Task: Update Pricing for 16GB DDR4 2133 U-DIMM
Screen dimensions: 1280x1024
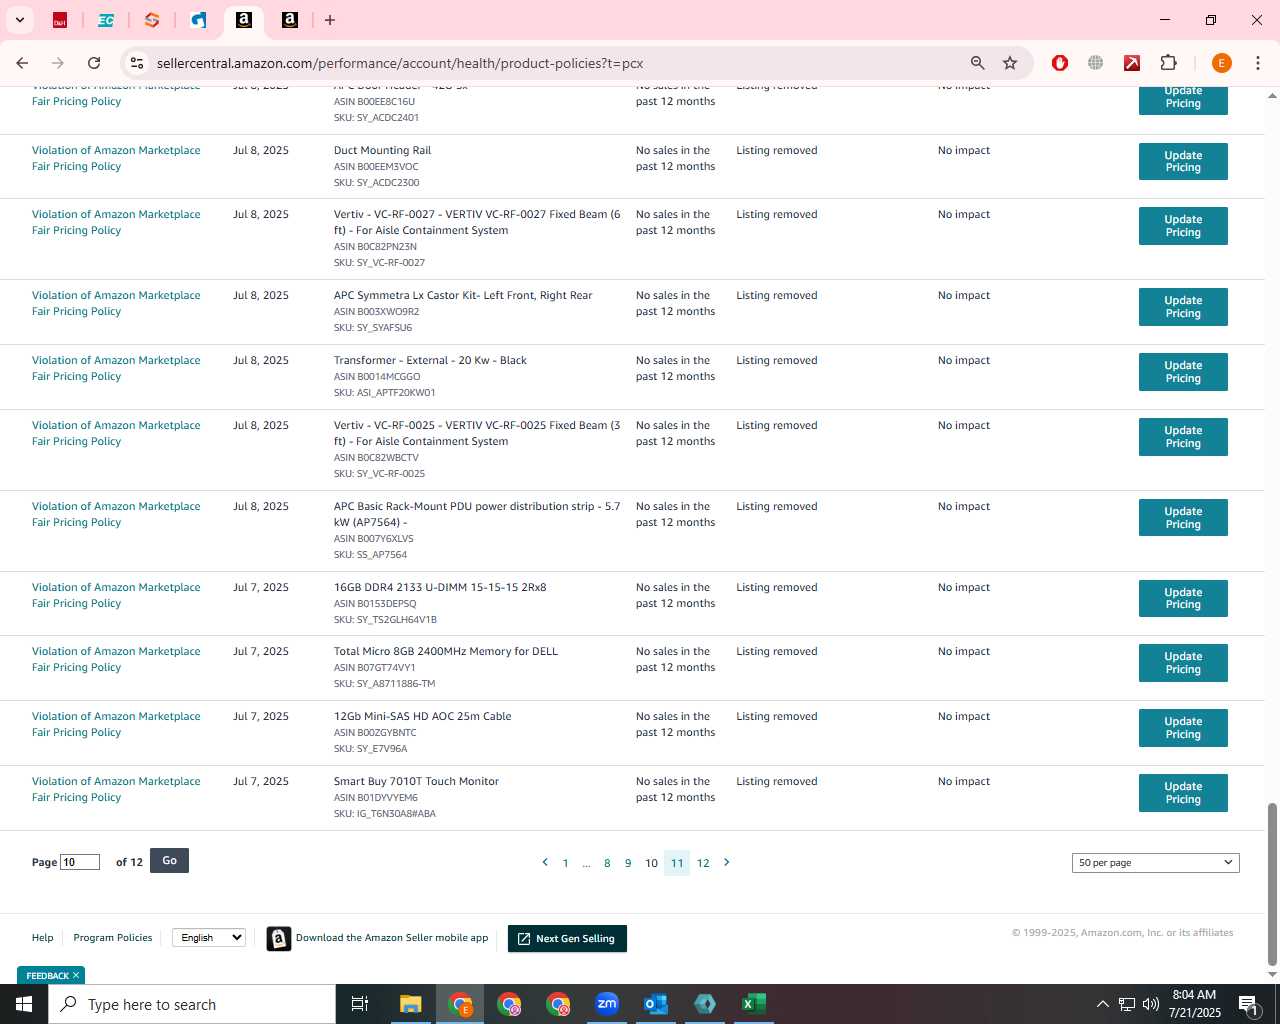Action: click(x=1183, y=598)
